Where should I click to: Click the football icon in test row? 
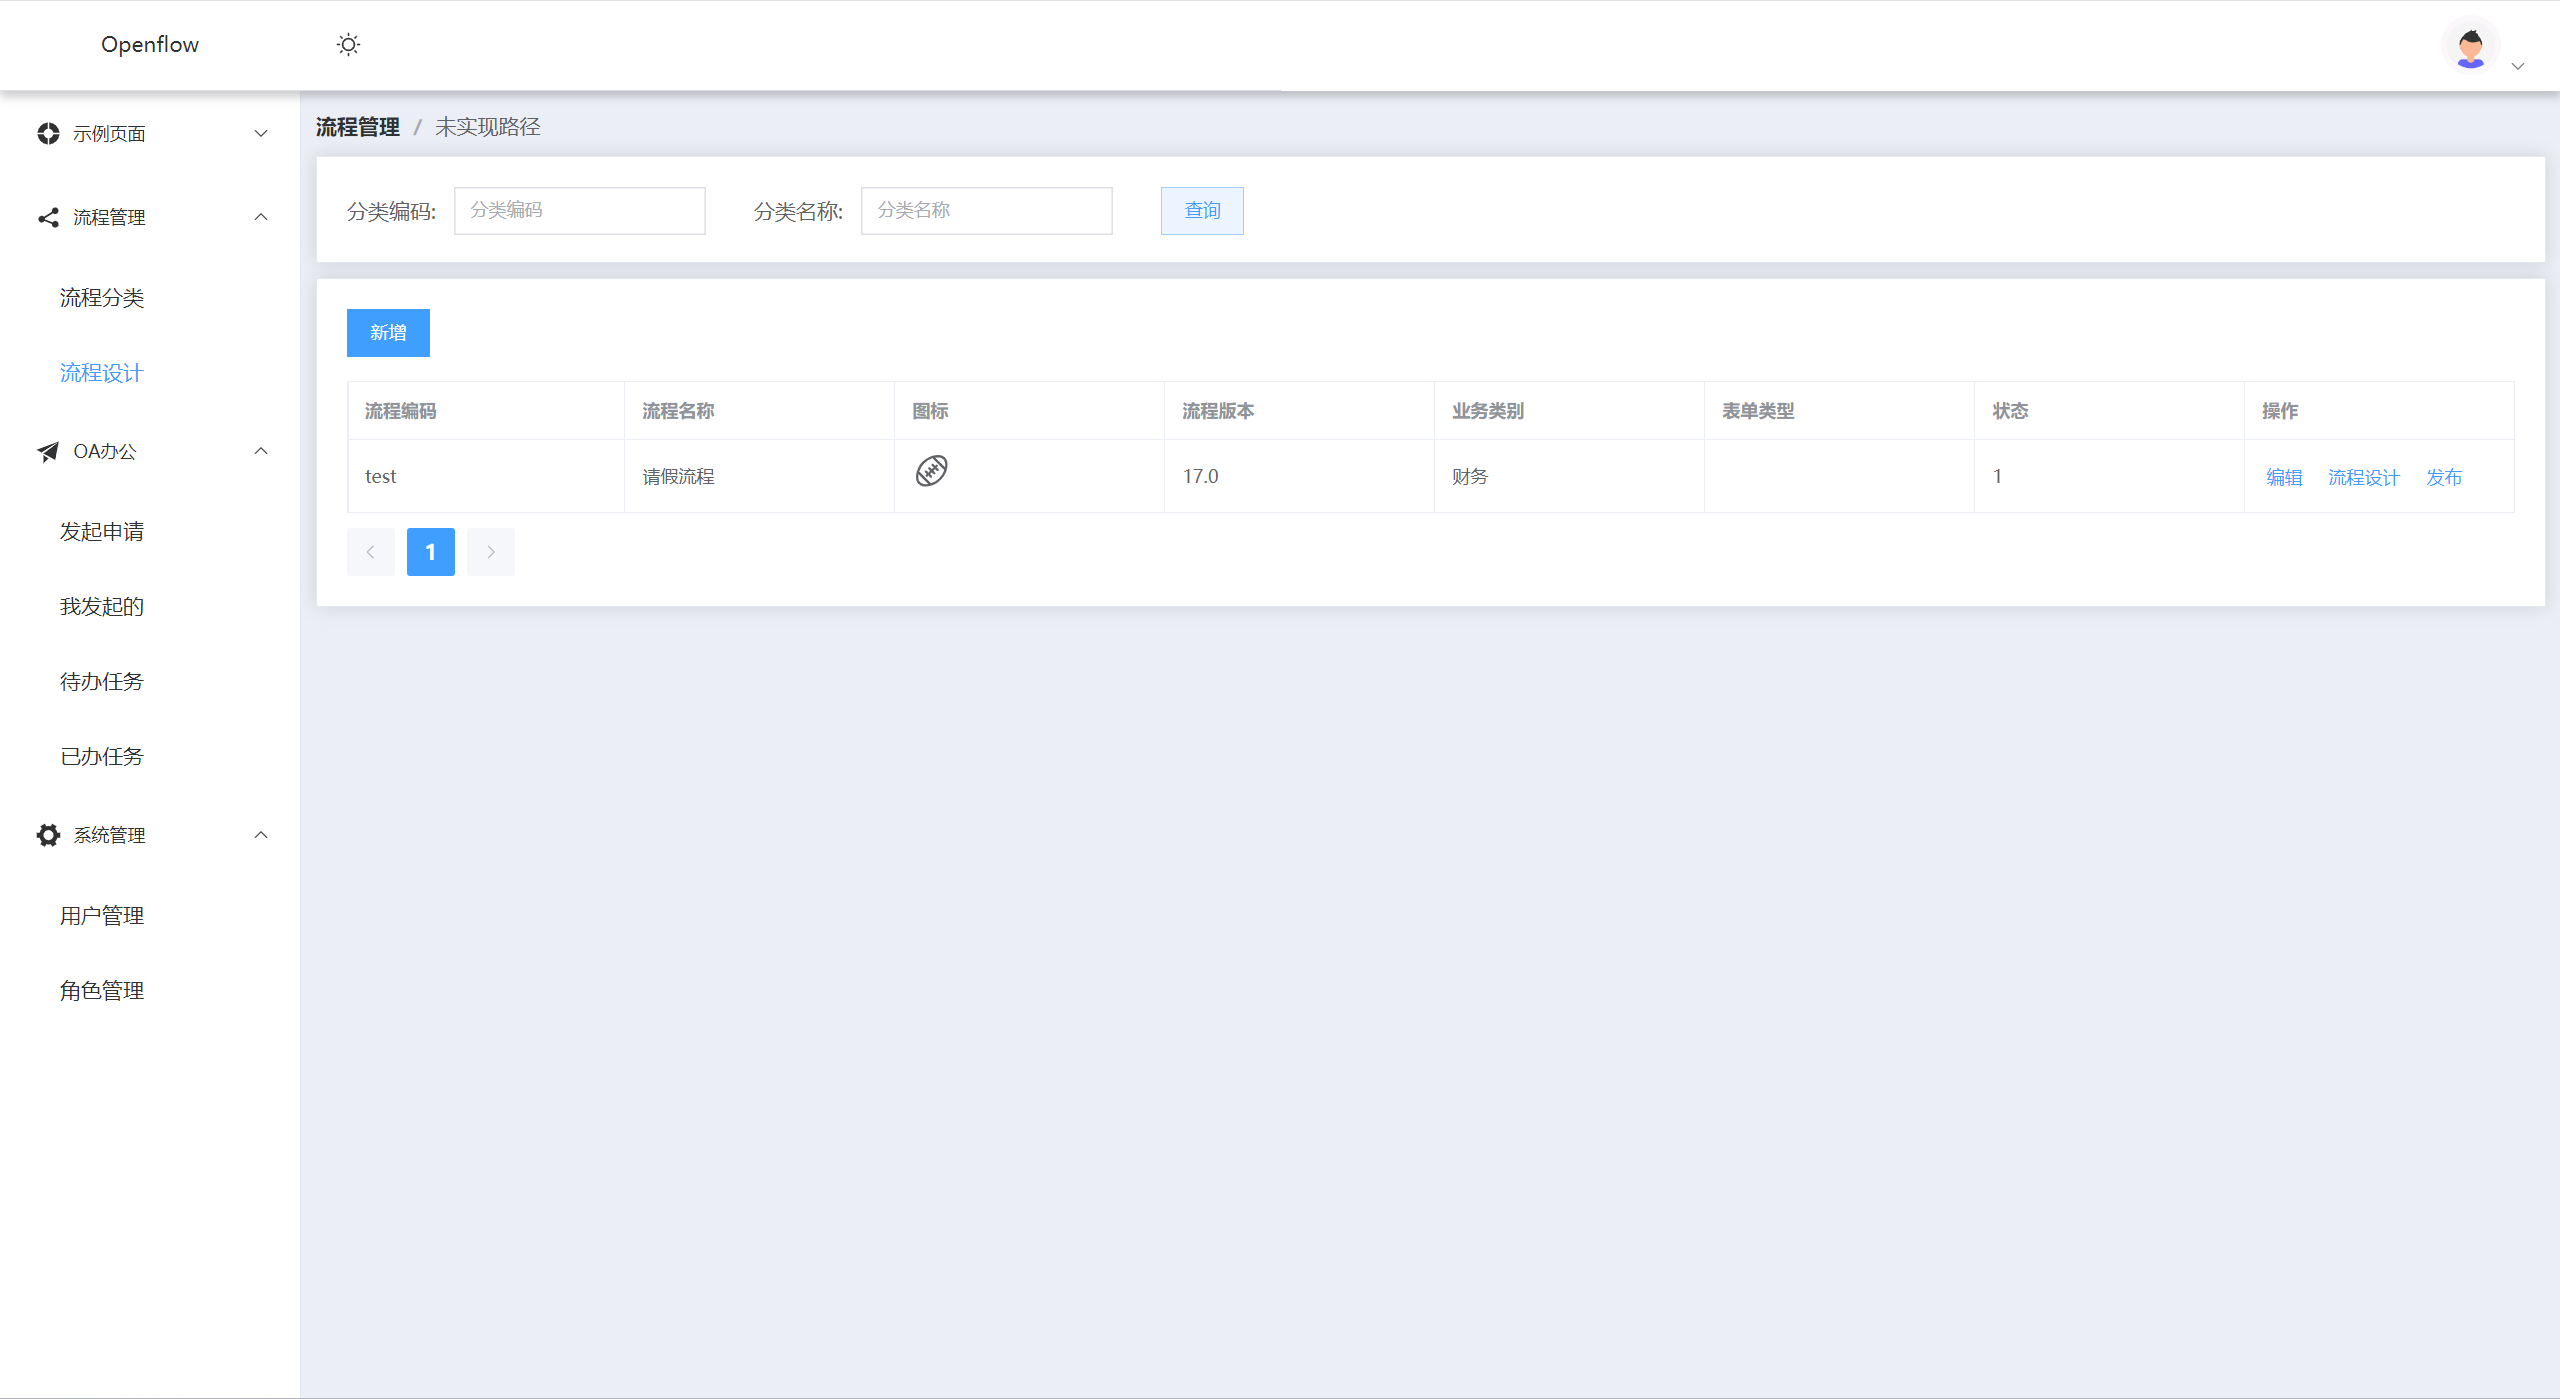931,471
